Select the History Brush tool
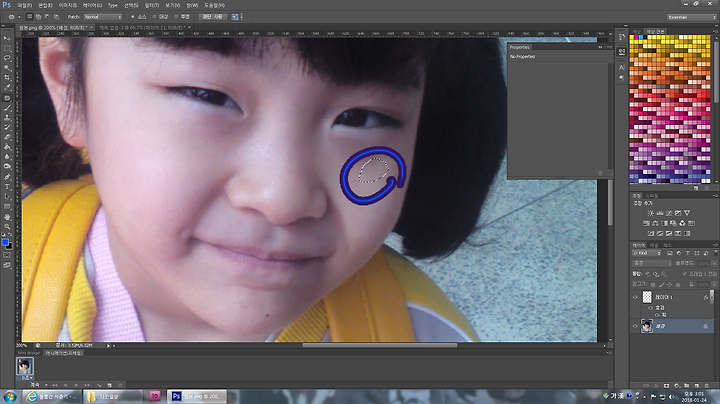Screen dimensions: 720x404 click(7, 127)
